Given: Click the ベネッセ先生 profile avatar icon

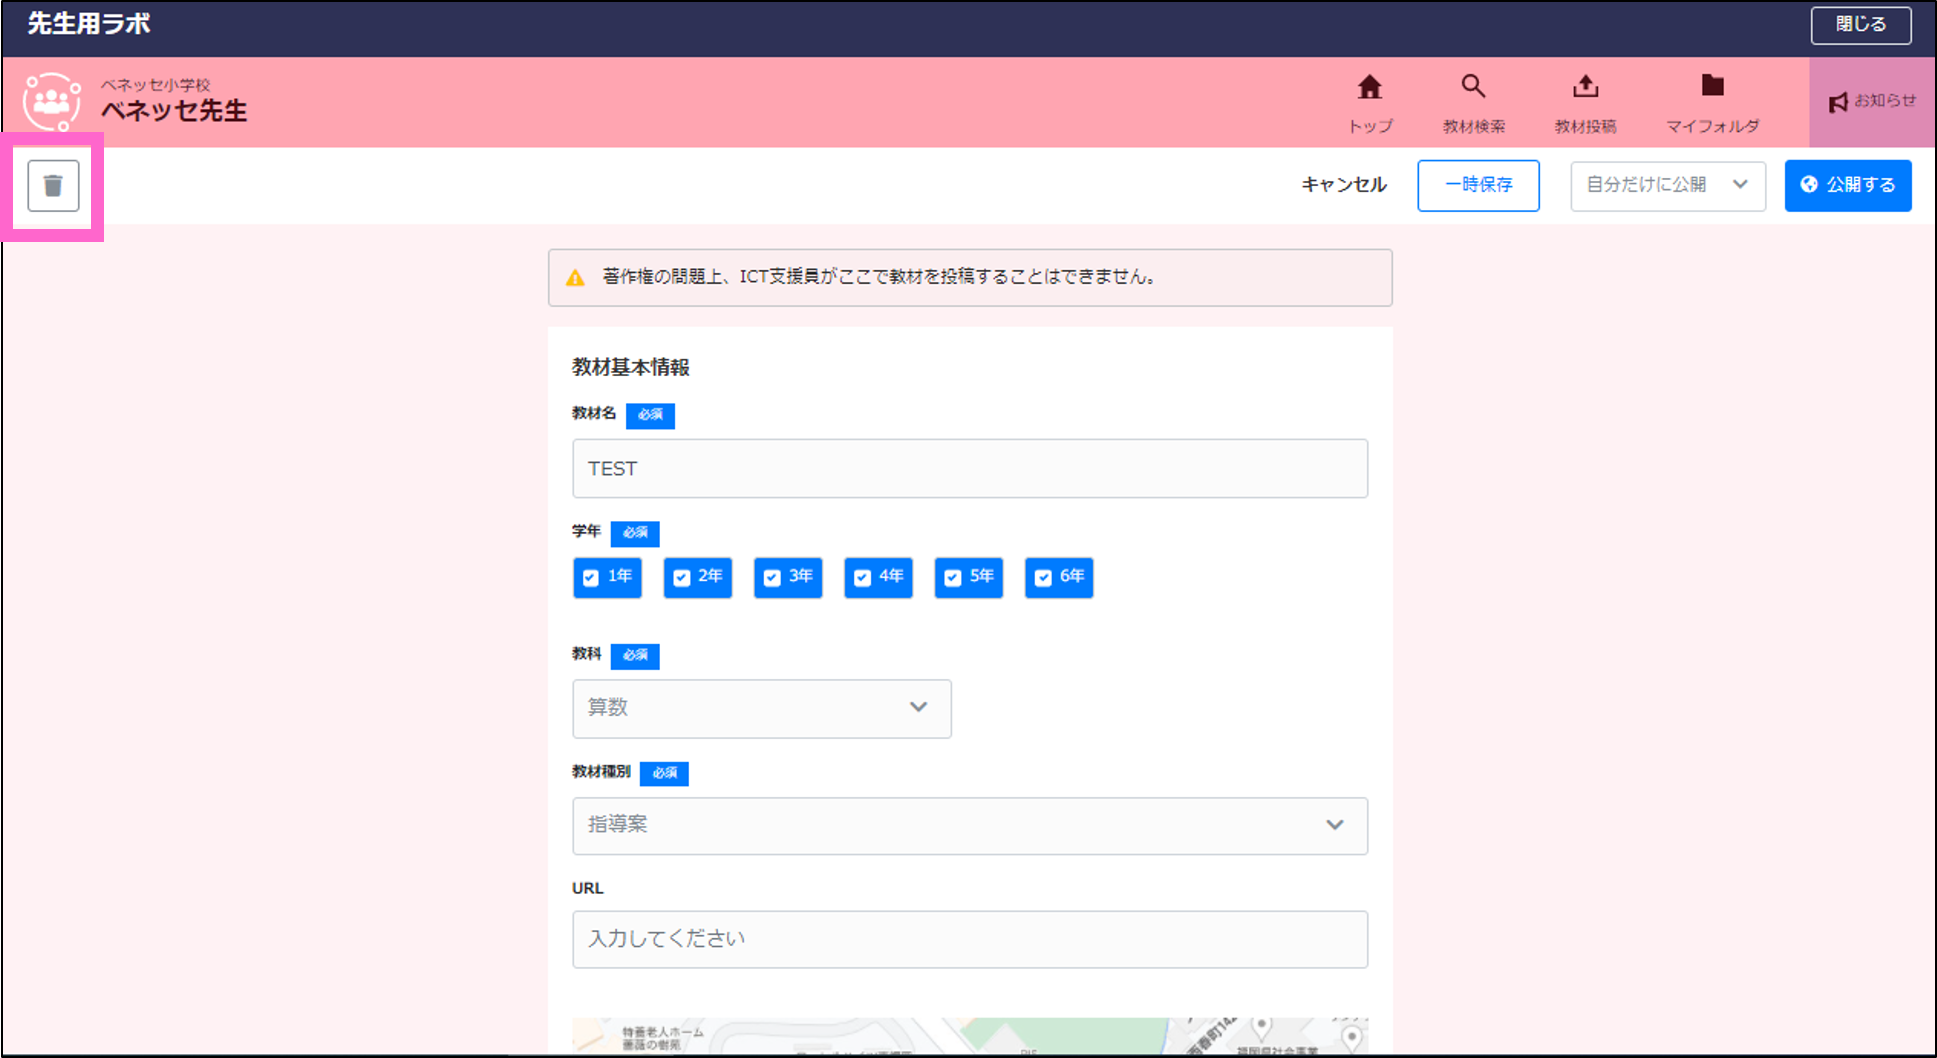Looking at the screenshot, I should click(51, 101).
